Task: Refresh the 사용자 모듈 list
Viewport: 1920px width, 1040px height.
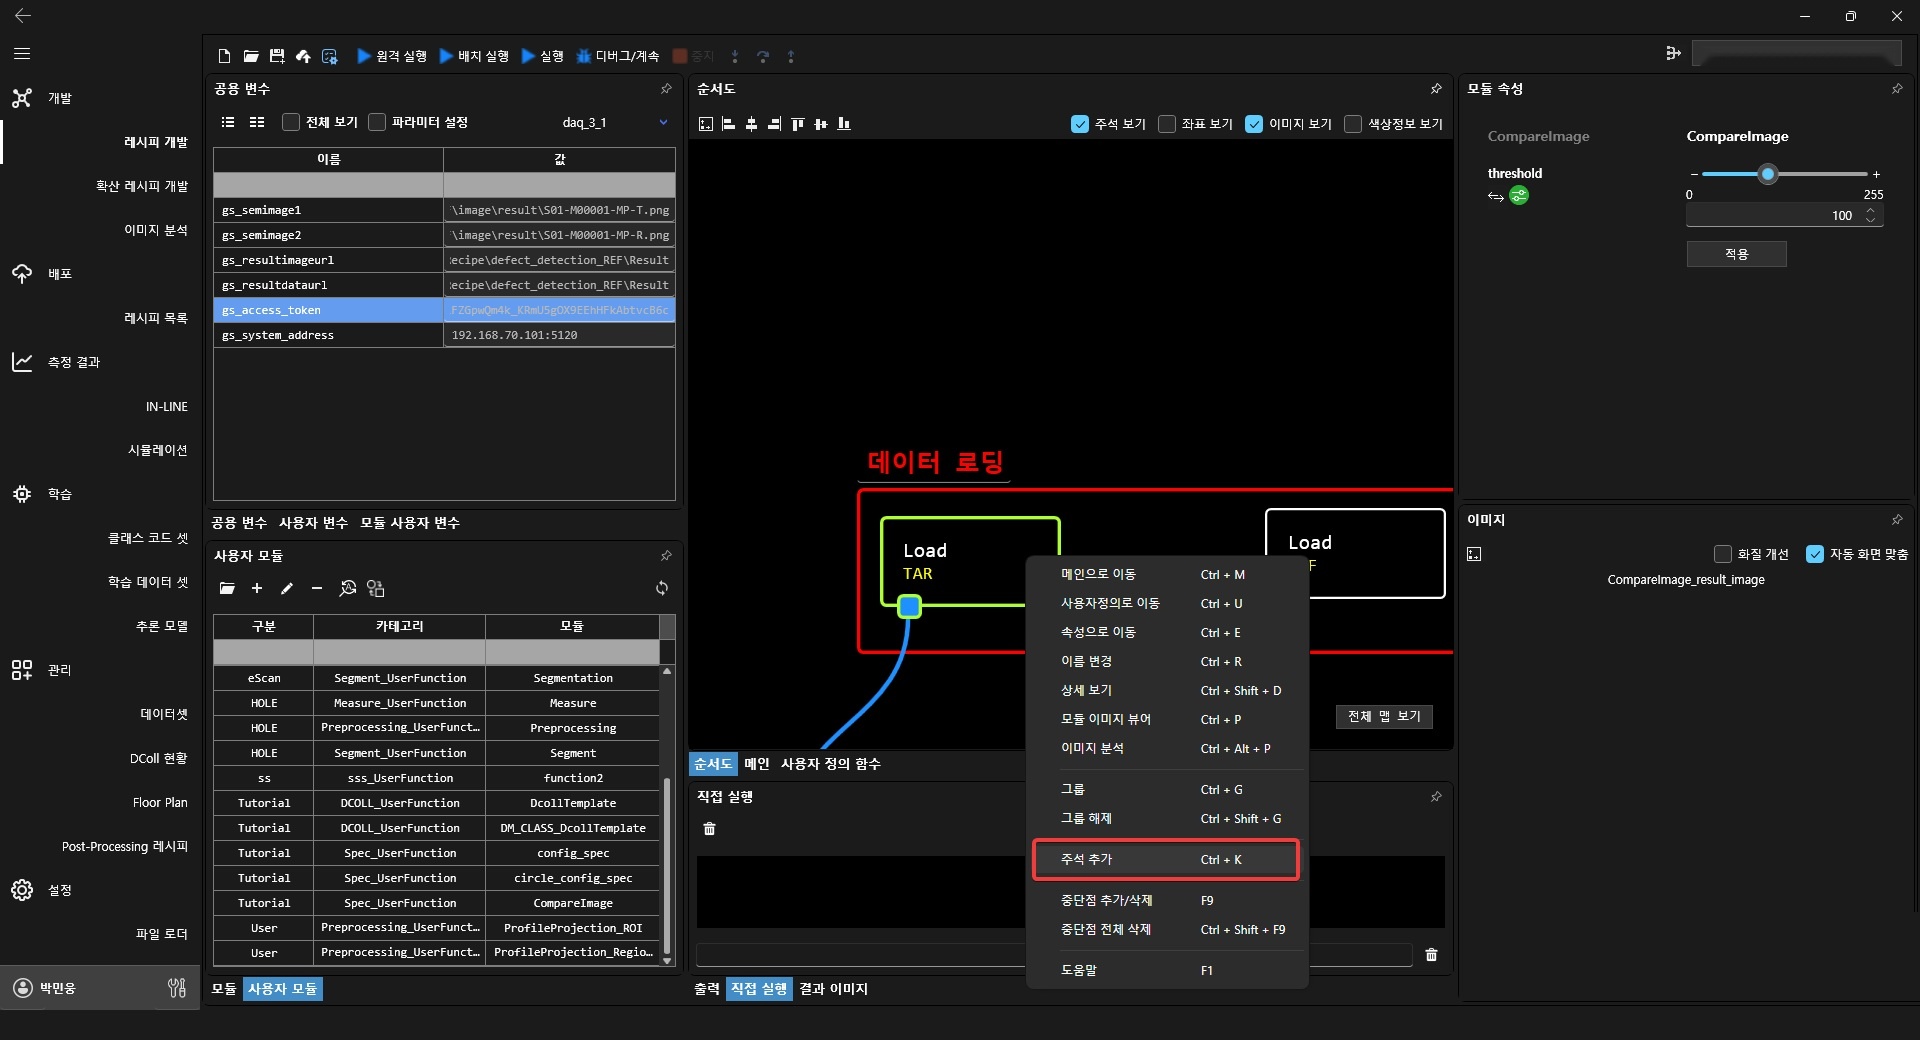Action: pyautogui.click(x=662, y=589)
